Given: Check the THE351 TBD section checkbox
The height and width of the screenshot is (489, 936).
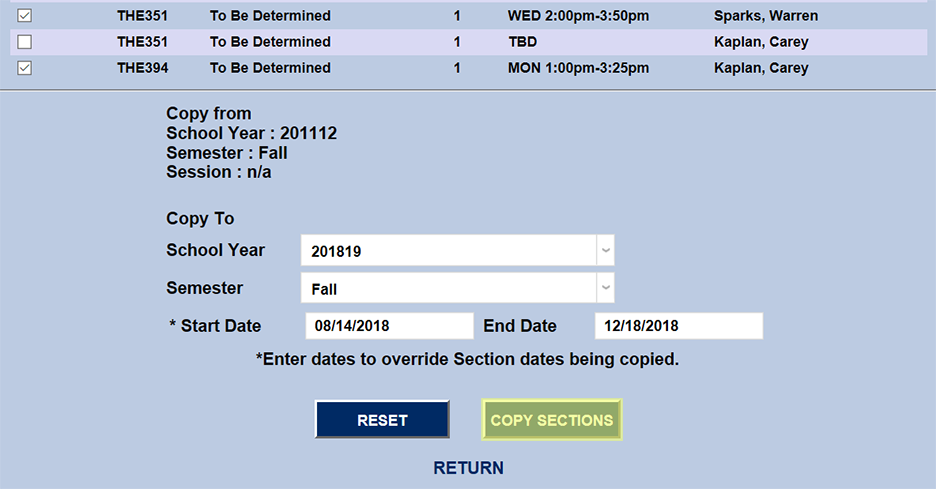Looking at the screenshot, I should tap(25, 42).
